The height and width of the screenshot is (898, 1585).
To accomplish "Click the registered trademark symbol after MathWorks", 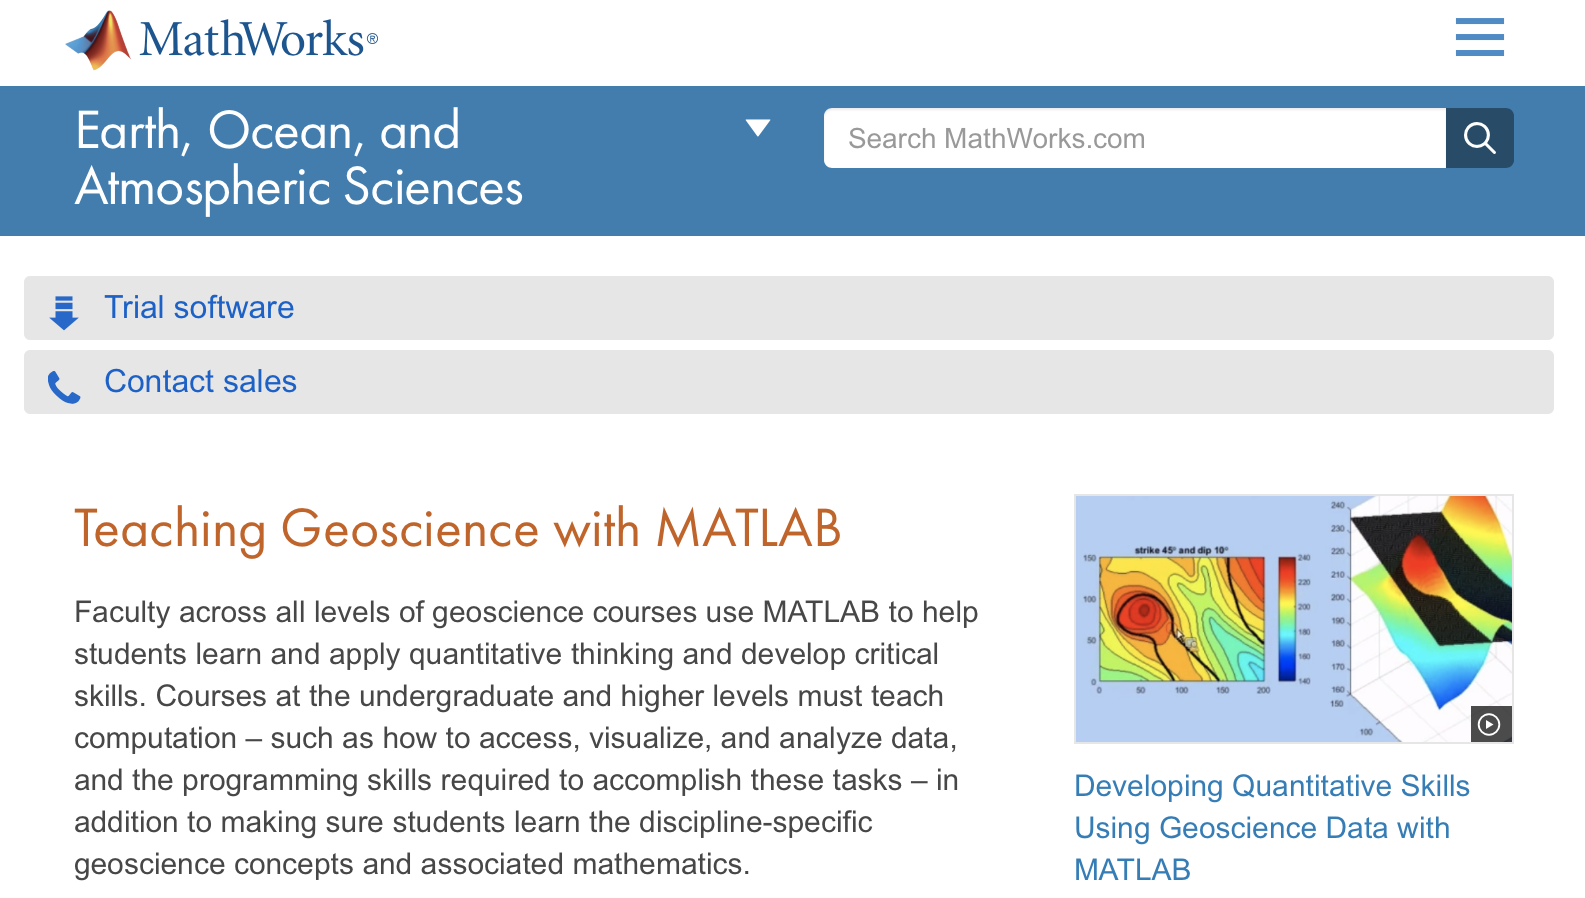I will pos(372,39).
